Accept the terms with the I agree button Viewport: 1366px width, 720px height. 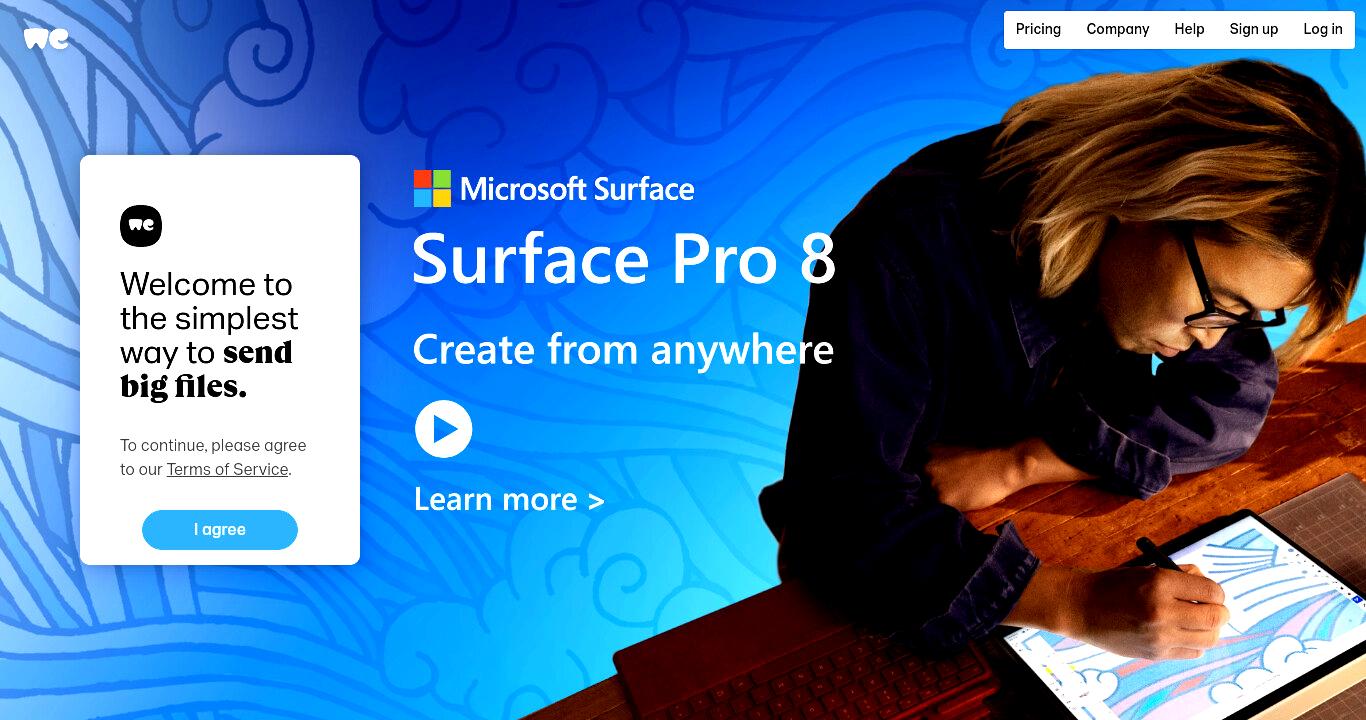220,530
